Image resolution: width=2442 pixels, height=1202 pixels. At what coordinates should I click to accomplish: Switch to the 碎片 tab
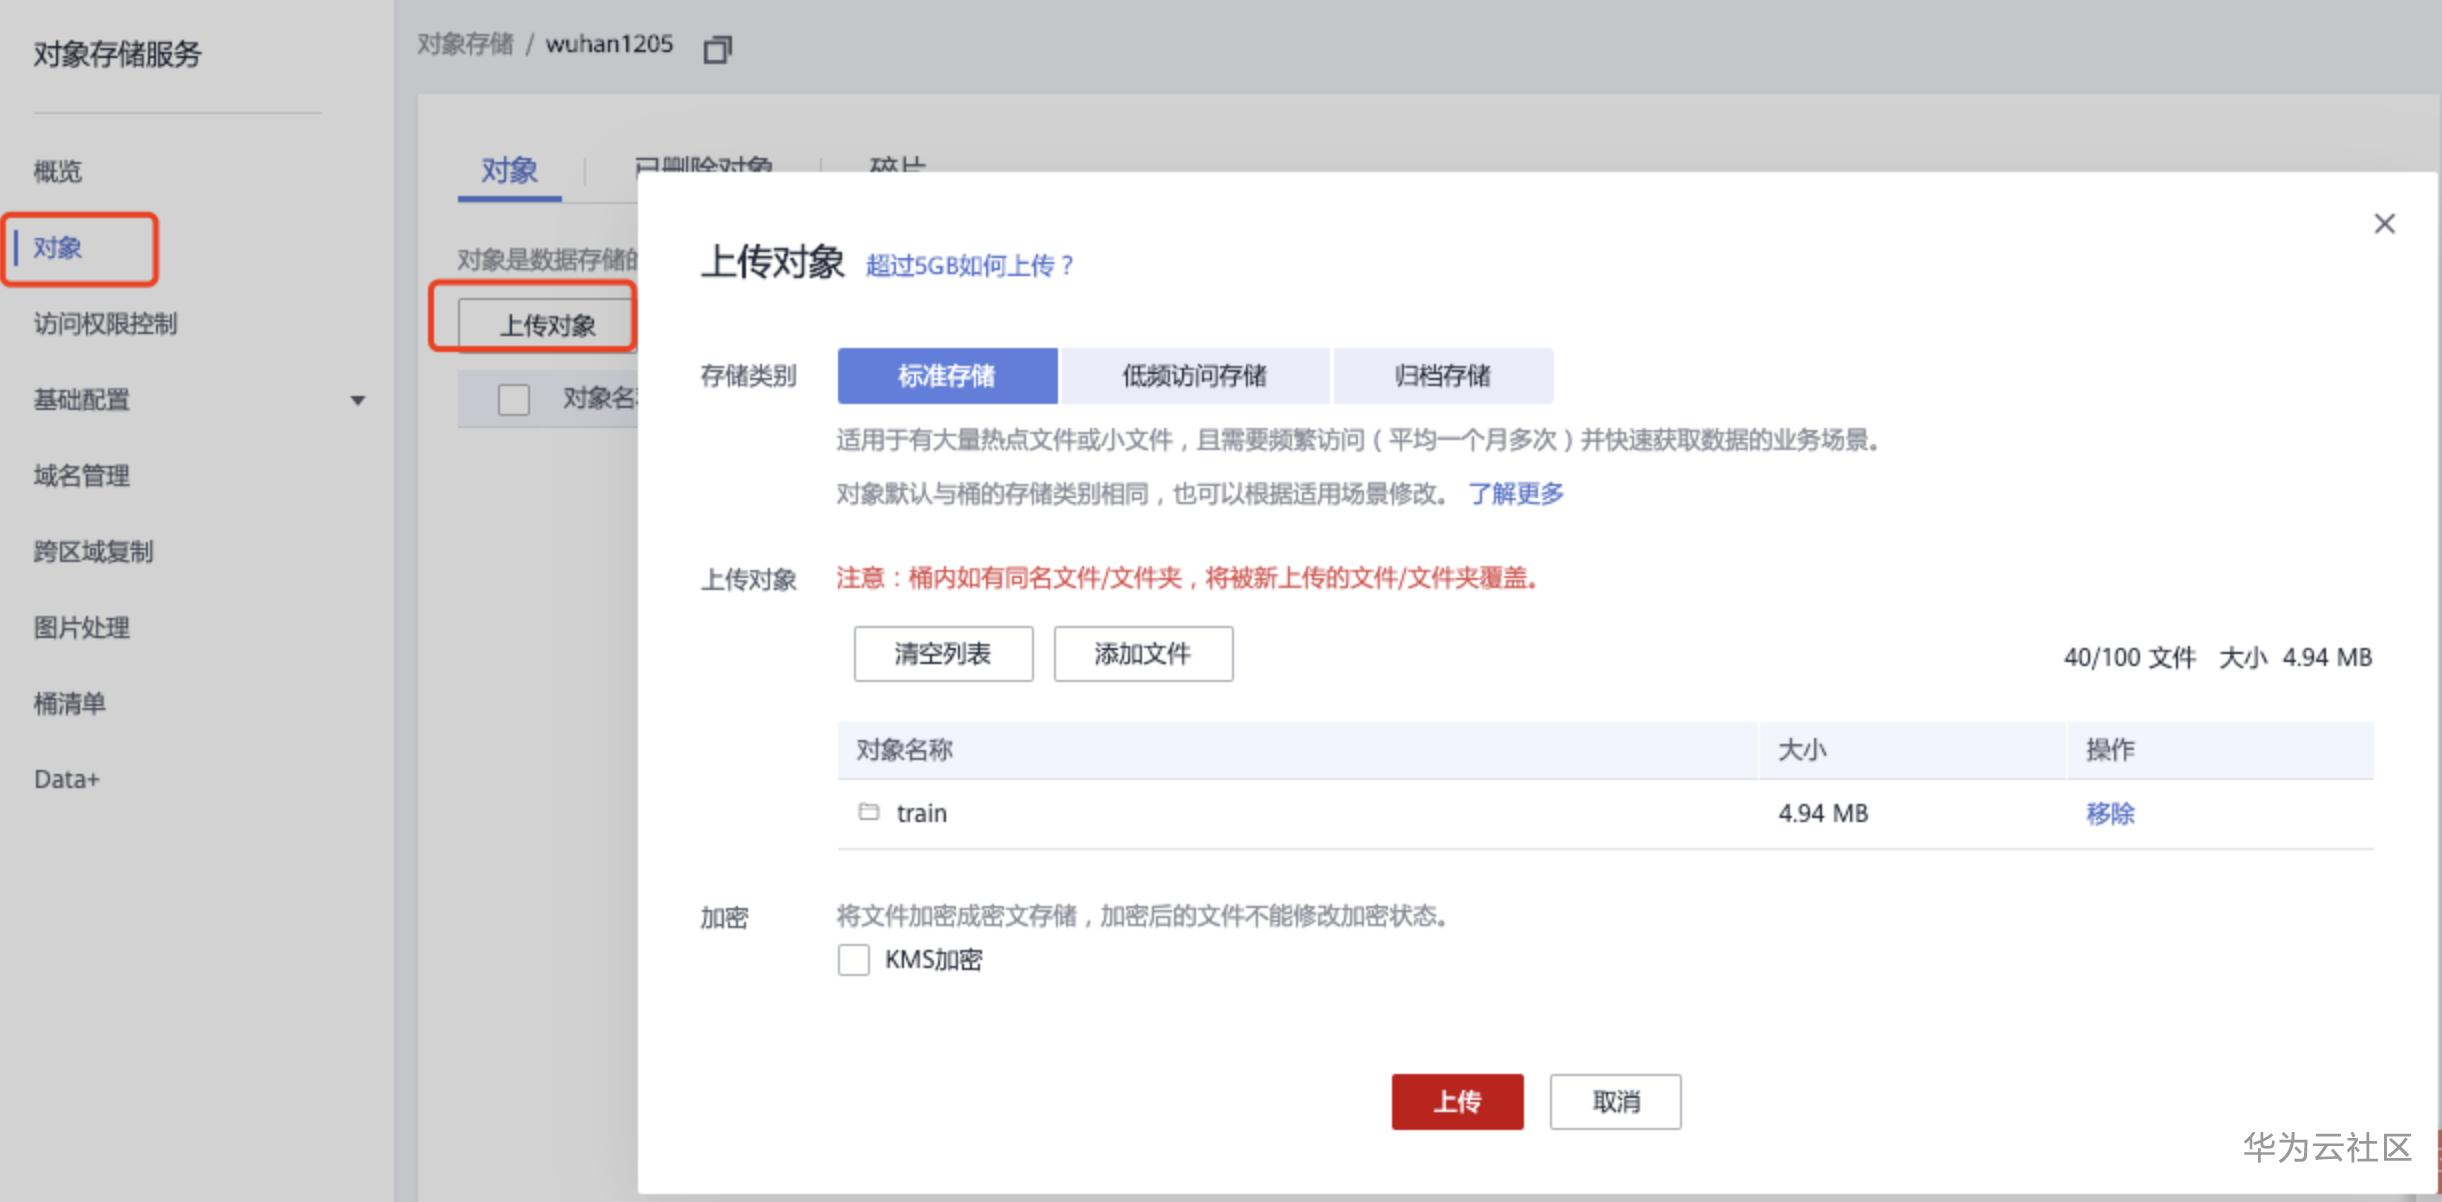pos(897,166)
